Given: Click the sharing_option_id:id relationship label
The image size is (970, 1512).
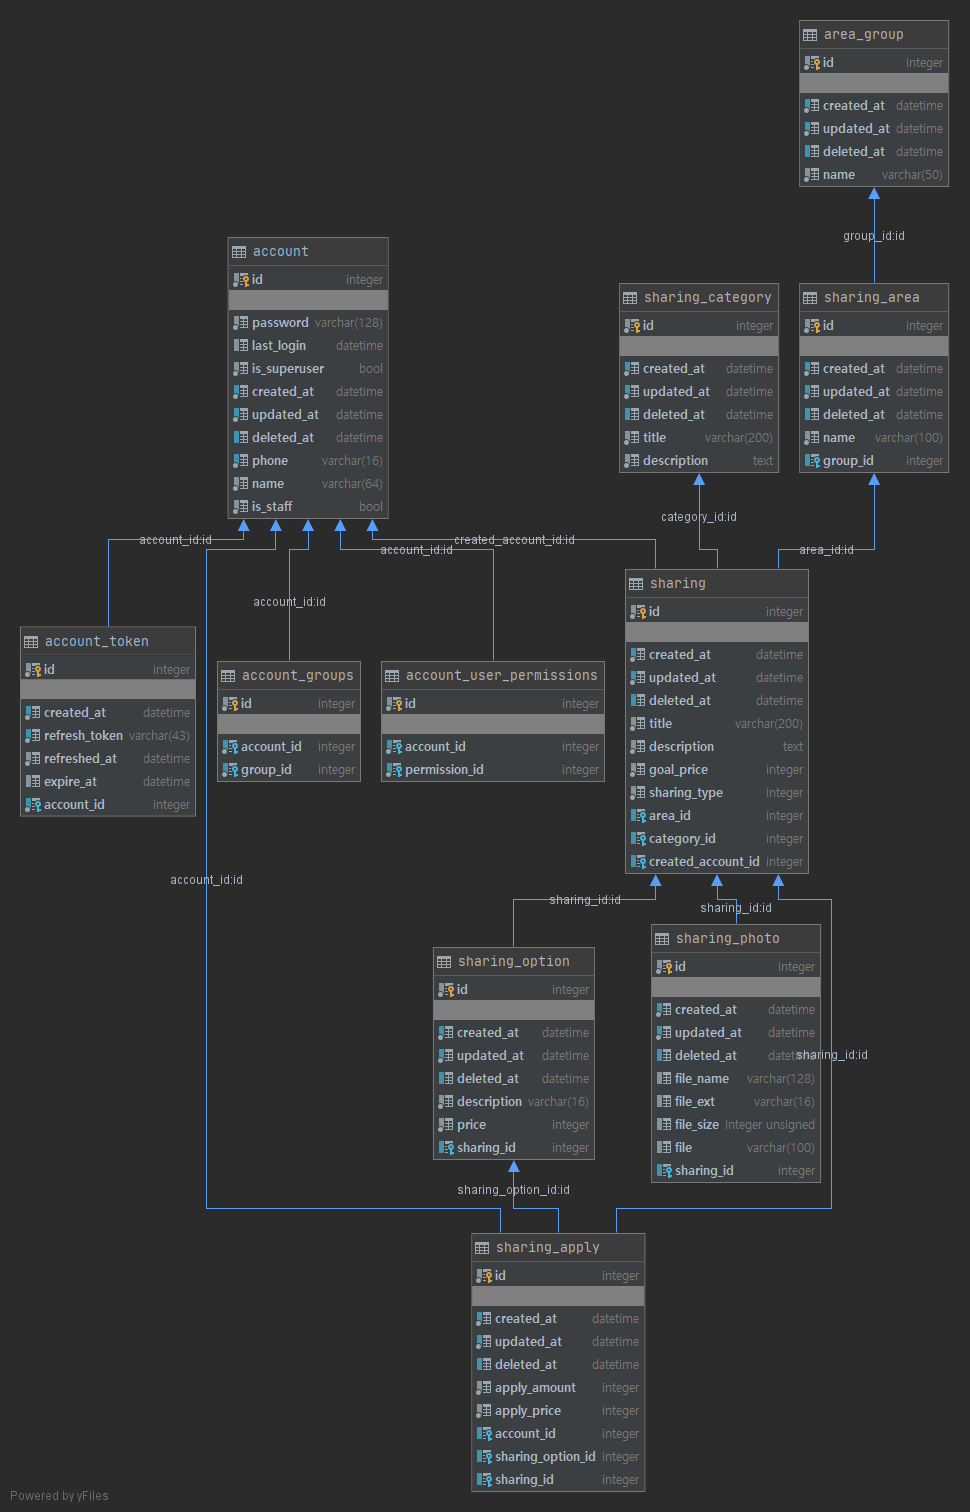Looking at the screenshot, I should (513, 1190).
